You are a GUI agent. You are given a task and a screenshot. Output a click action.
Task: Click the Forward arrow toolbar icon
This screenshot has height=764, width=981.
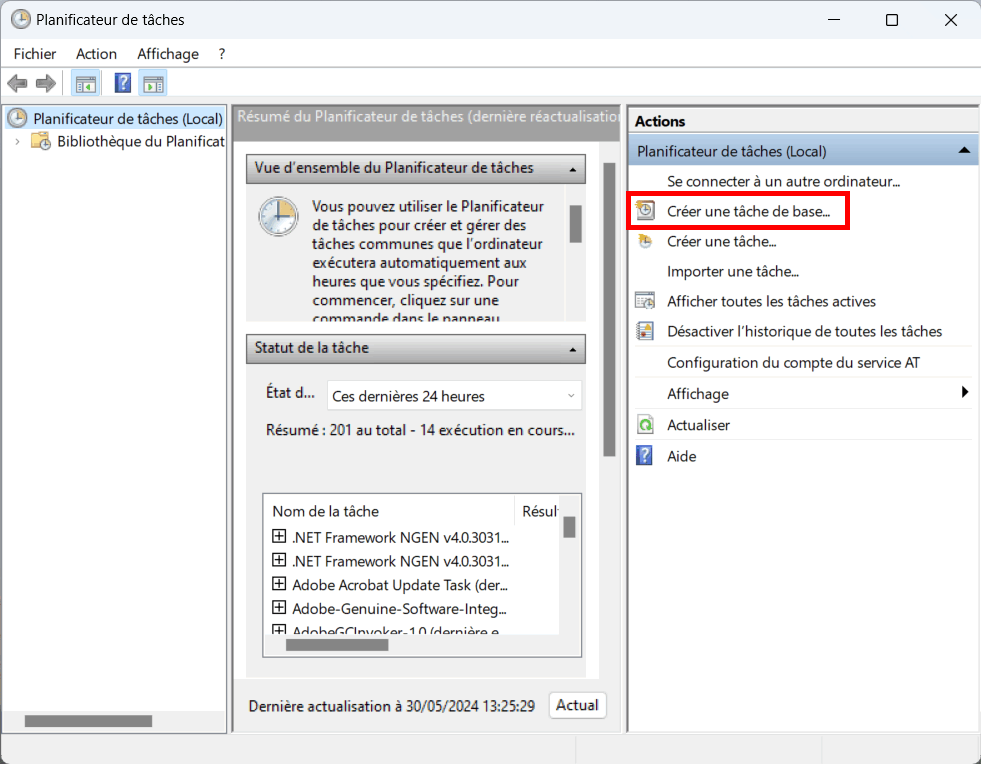coord(45,83)
